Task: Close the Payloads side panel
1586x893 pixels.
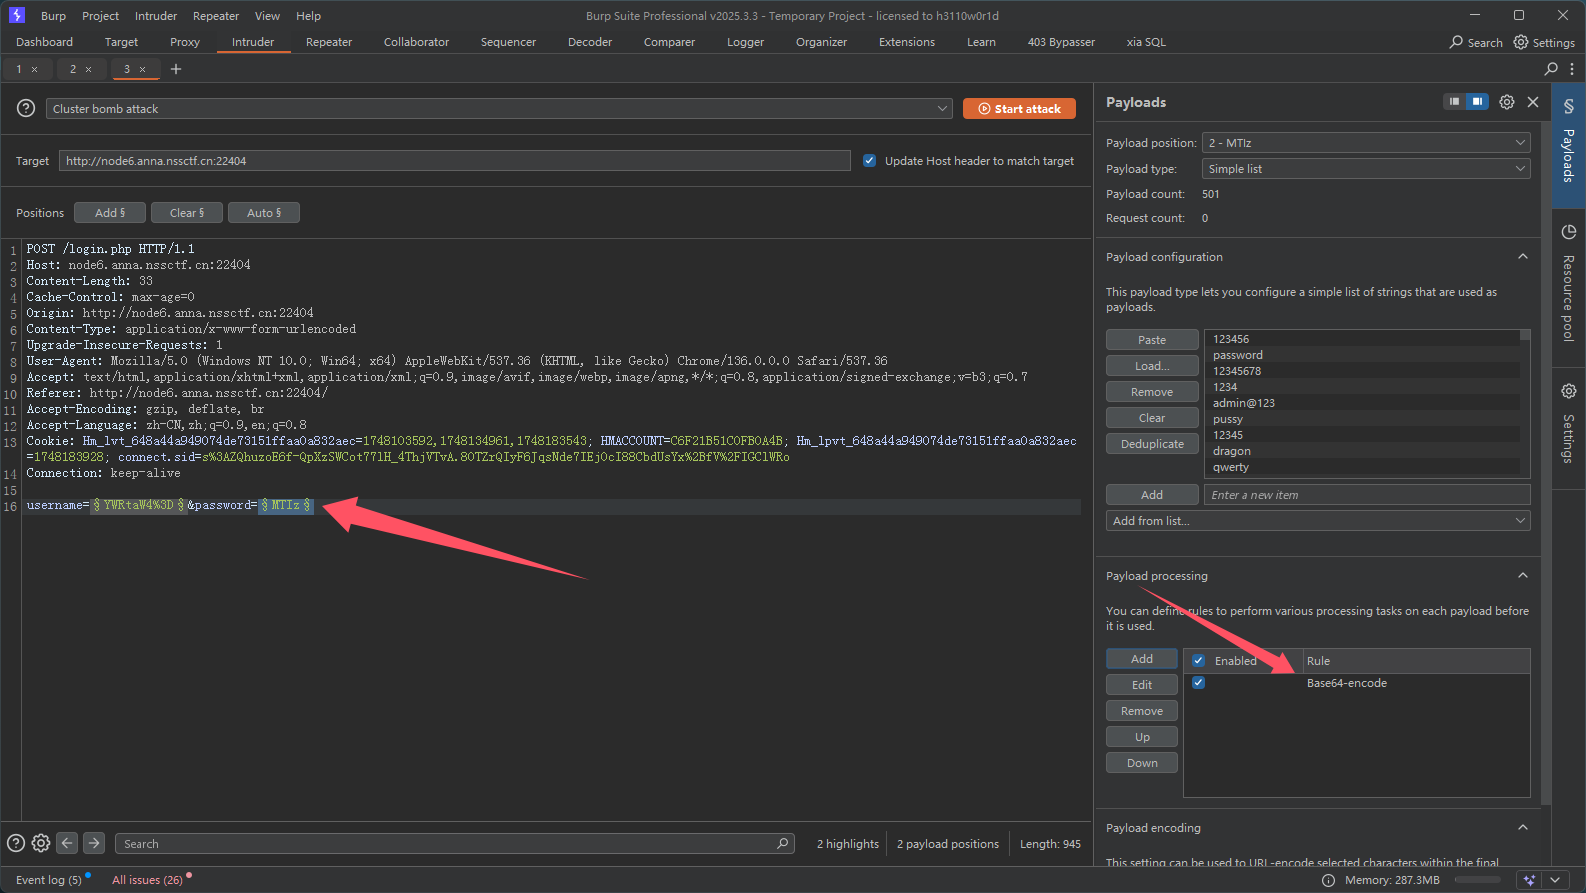Action: (1533, 102)
